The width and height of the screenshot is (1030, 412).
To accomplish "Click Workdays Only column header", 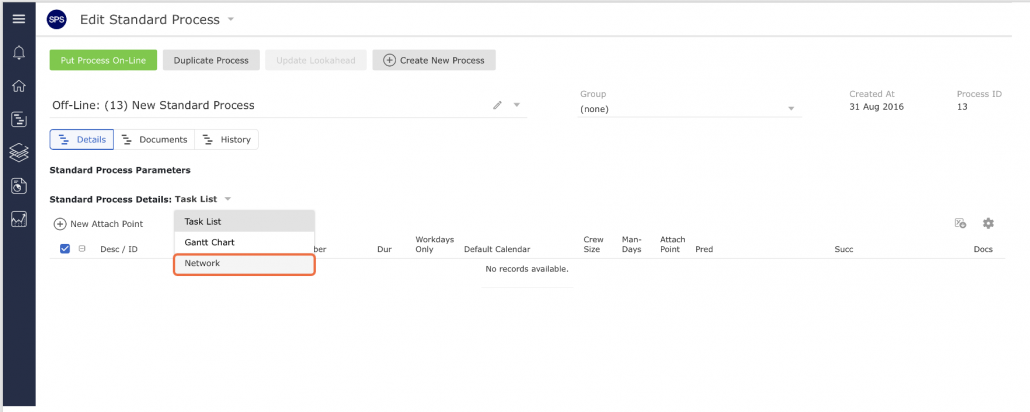I will point(435,244).
